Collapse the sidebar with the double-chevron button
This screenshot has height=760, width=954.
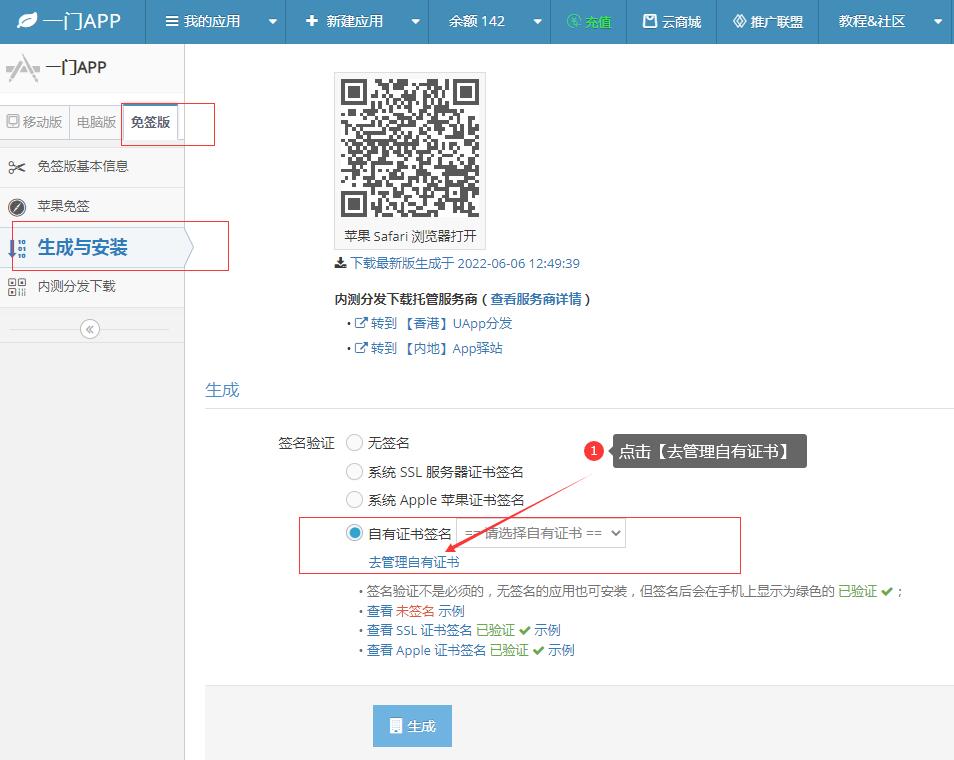coord(89,329)
